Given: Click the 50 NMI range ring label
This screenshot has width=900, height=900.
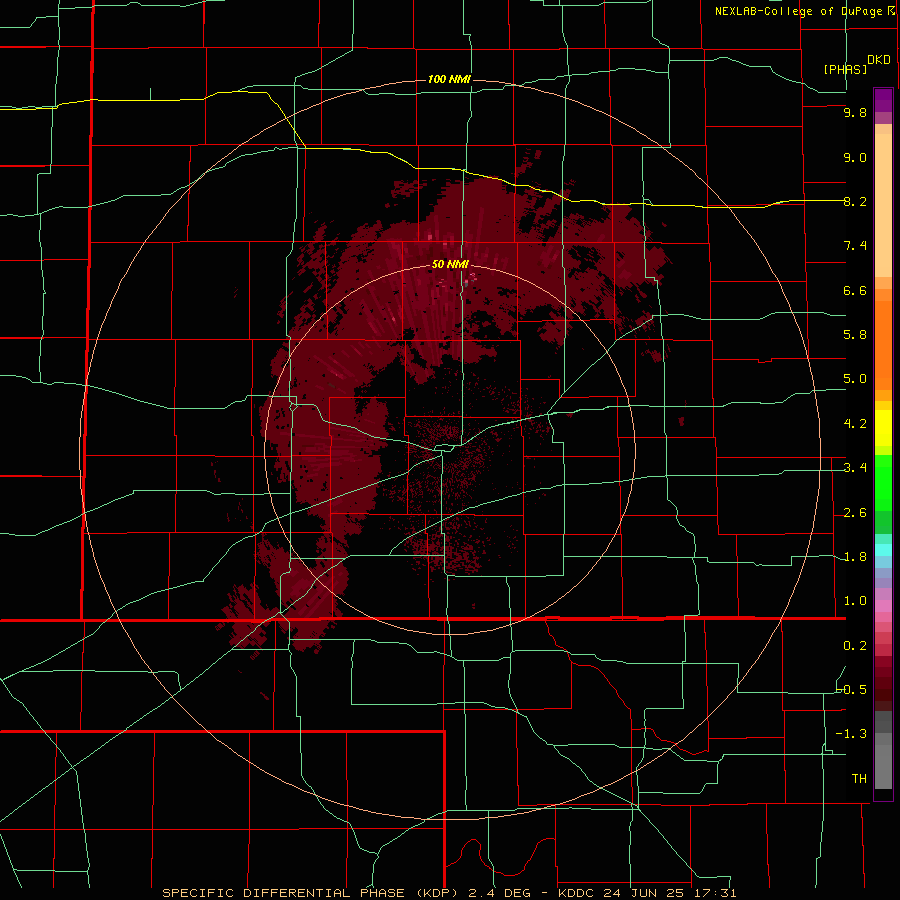Looking at the screenshot, I should pyautogui.click(x=450, y=265).
